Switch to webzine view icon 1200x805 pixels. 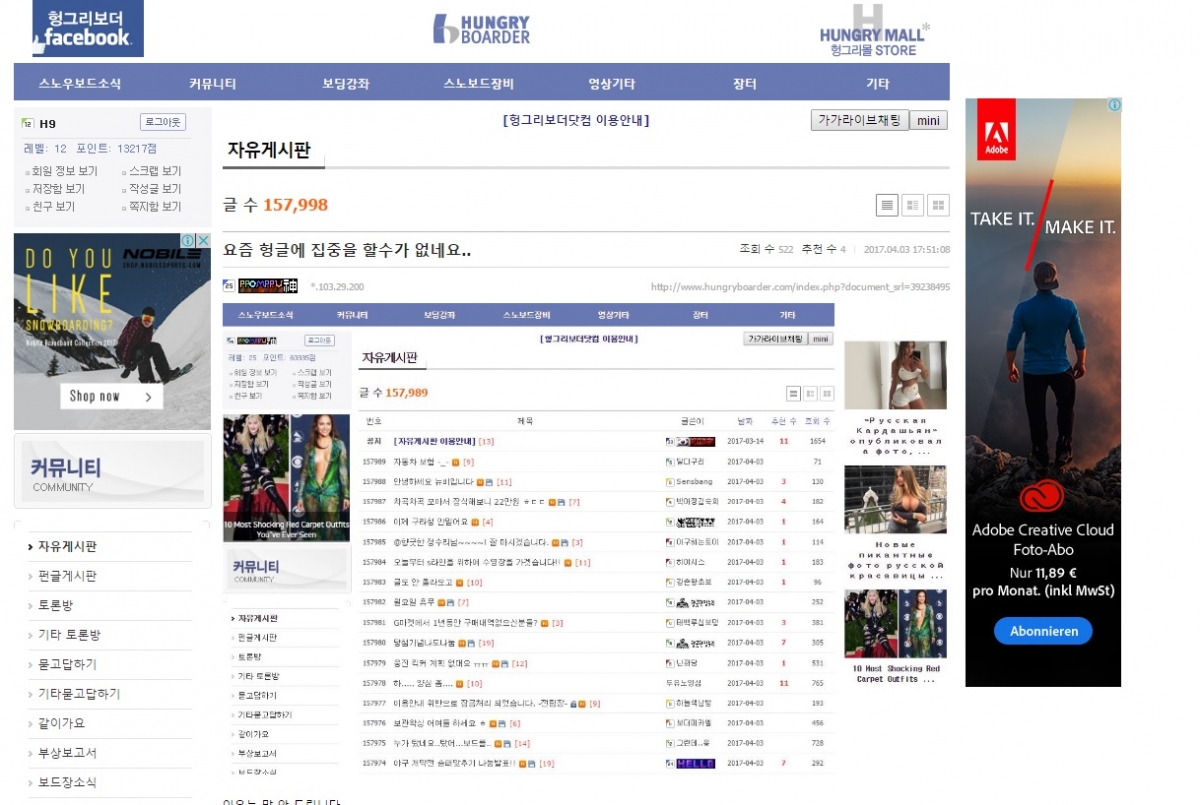(x=912, y=205)
